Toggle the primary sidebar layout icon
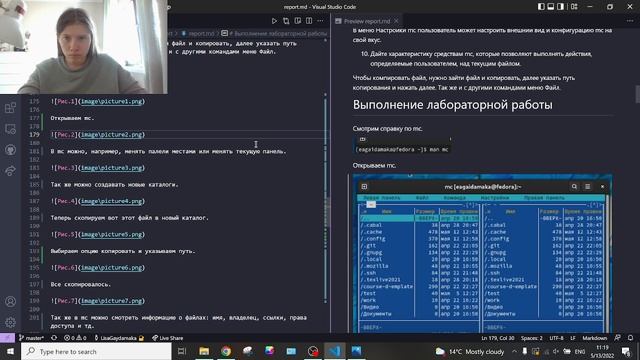640x360 pixels. (x=541, y=7)
